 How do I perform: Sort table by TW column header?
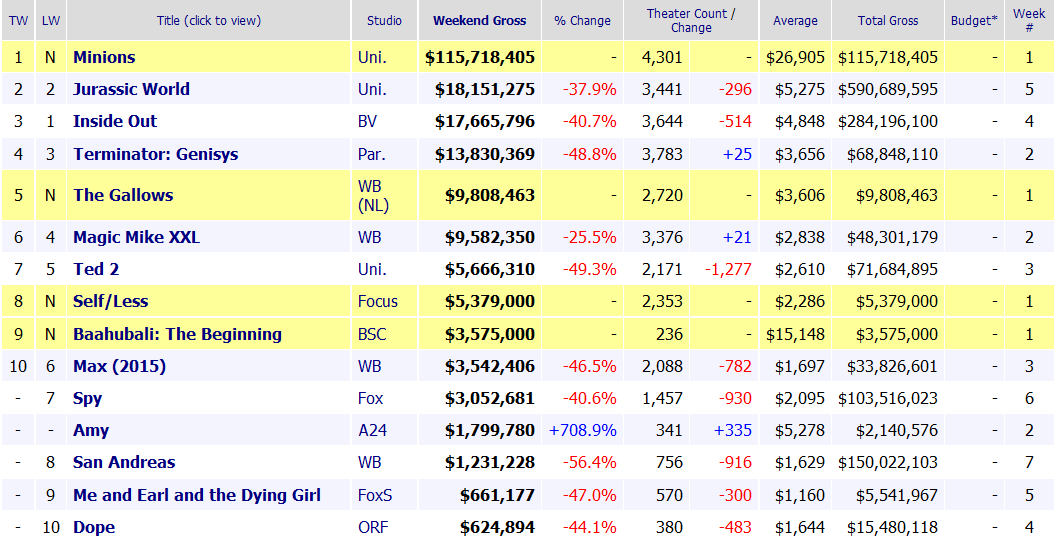(18, 21)
